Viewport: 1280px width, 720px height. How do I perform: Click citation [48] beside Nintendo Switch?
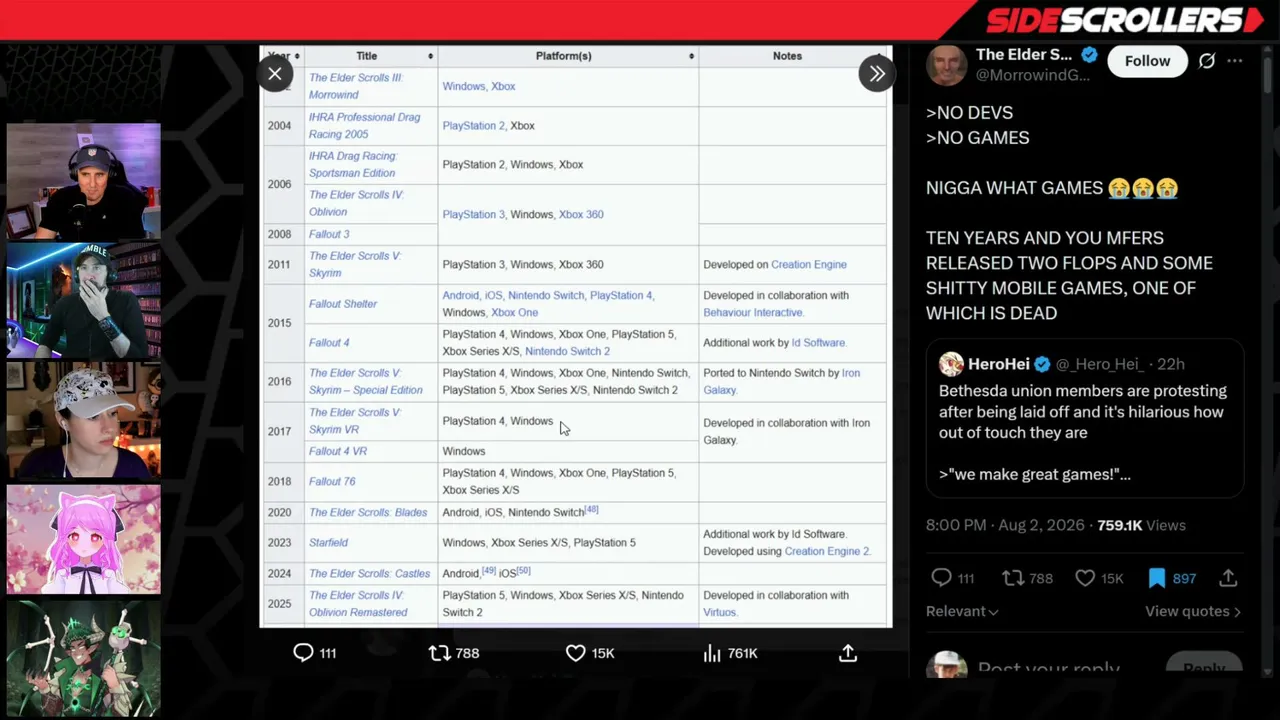[x=592, y=510]
